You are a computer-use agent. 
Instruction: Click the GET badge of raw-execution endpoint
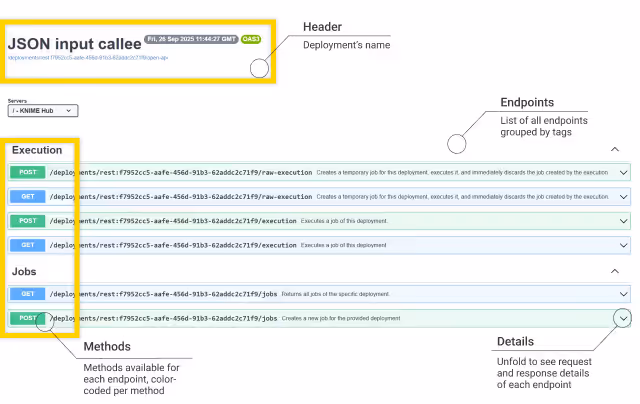[27, 197]
